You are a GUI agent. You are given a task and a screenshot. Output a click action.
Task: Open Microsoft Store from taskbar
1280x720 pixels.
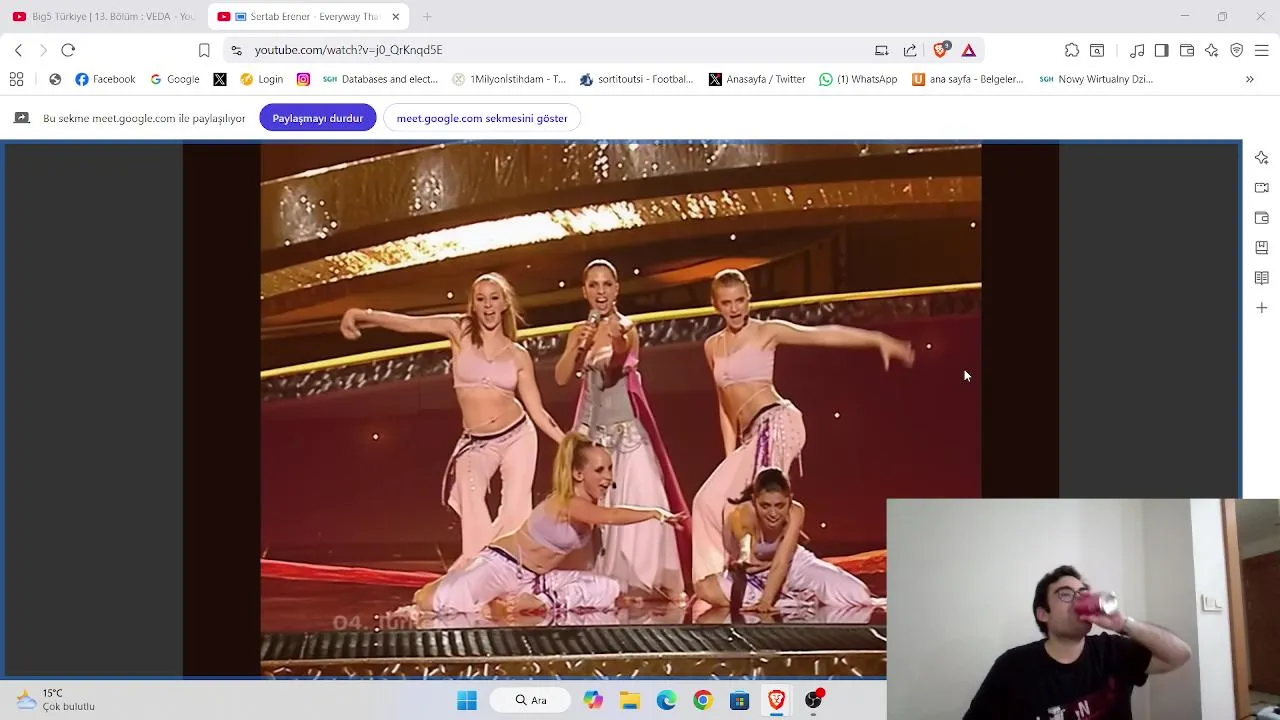point(739,700)
